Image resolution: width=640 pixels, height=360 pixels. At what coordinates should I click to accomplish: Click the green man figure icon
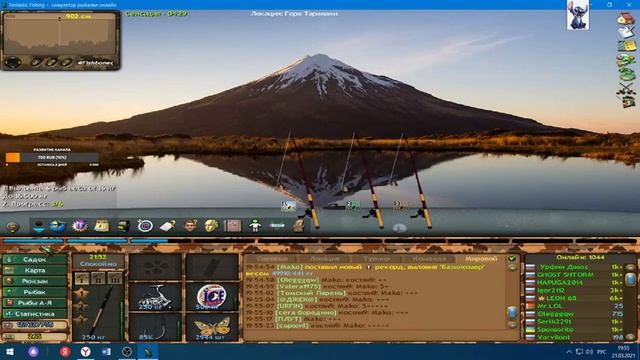click(255, 225)
